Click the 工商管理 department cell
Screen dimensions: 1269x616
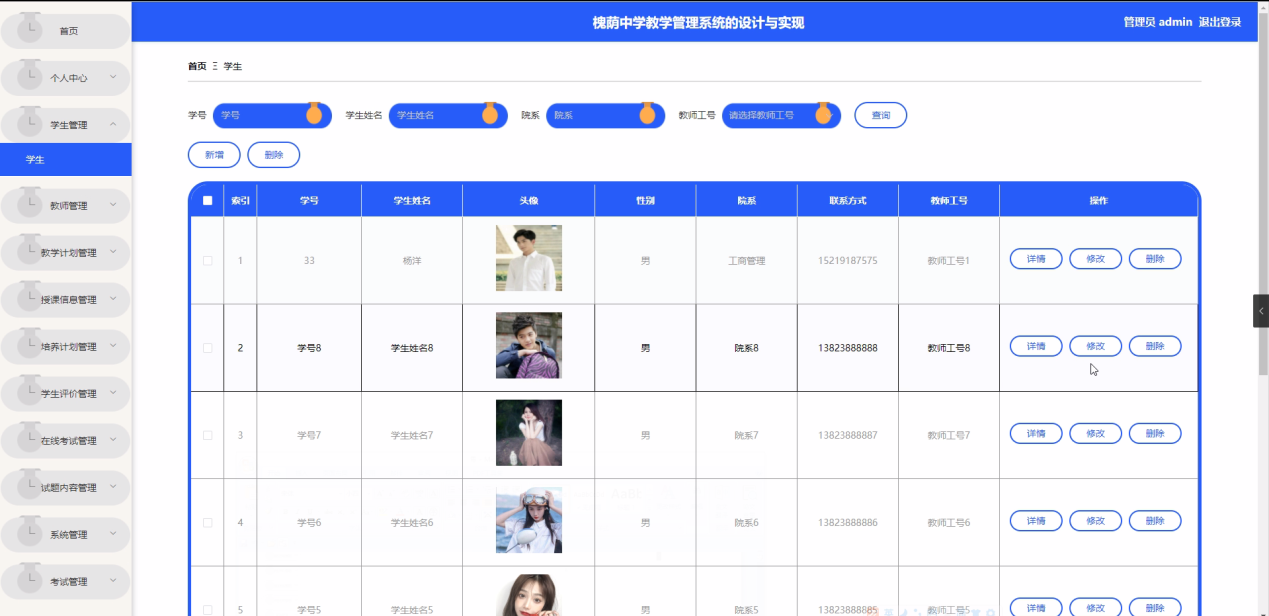746,261
